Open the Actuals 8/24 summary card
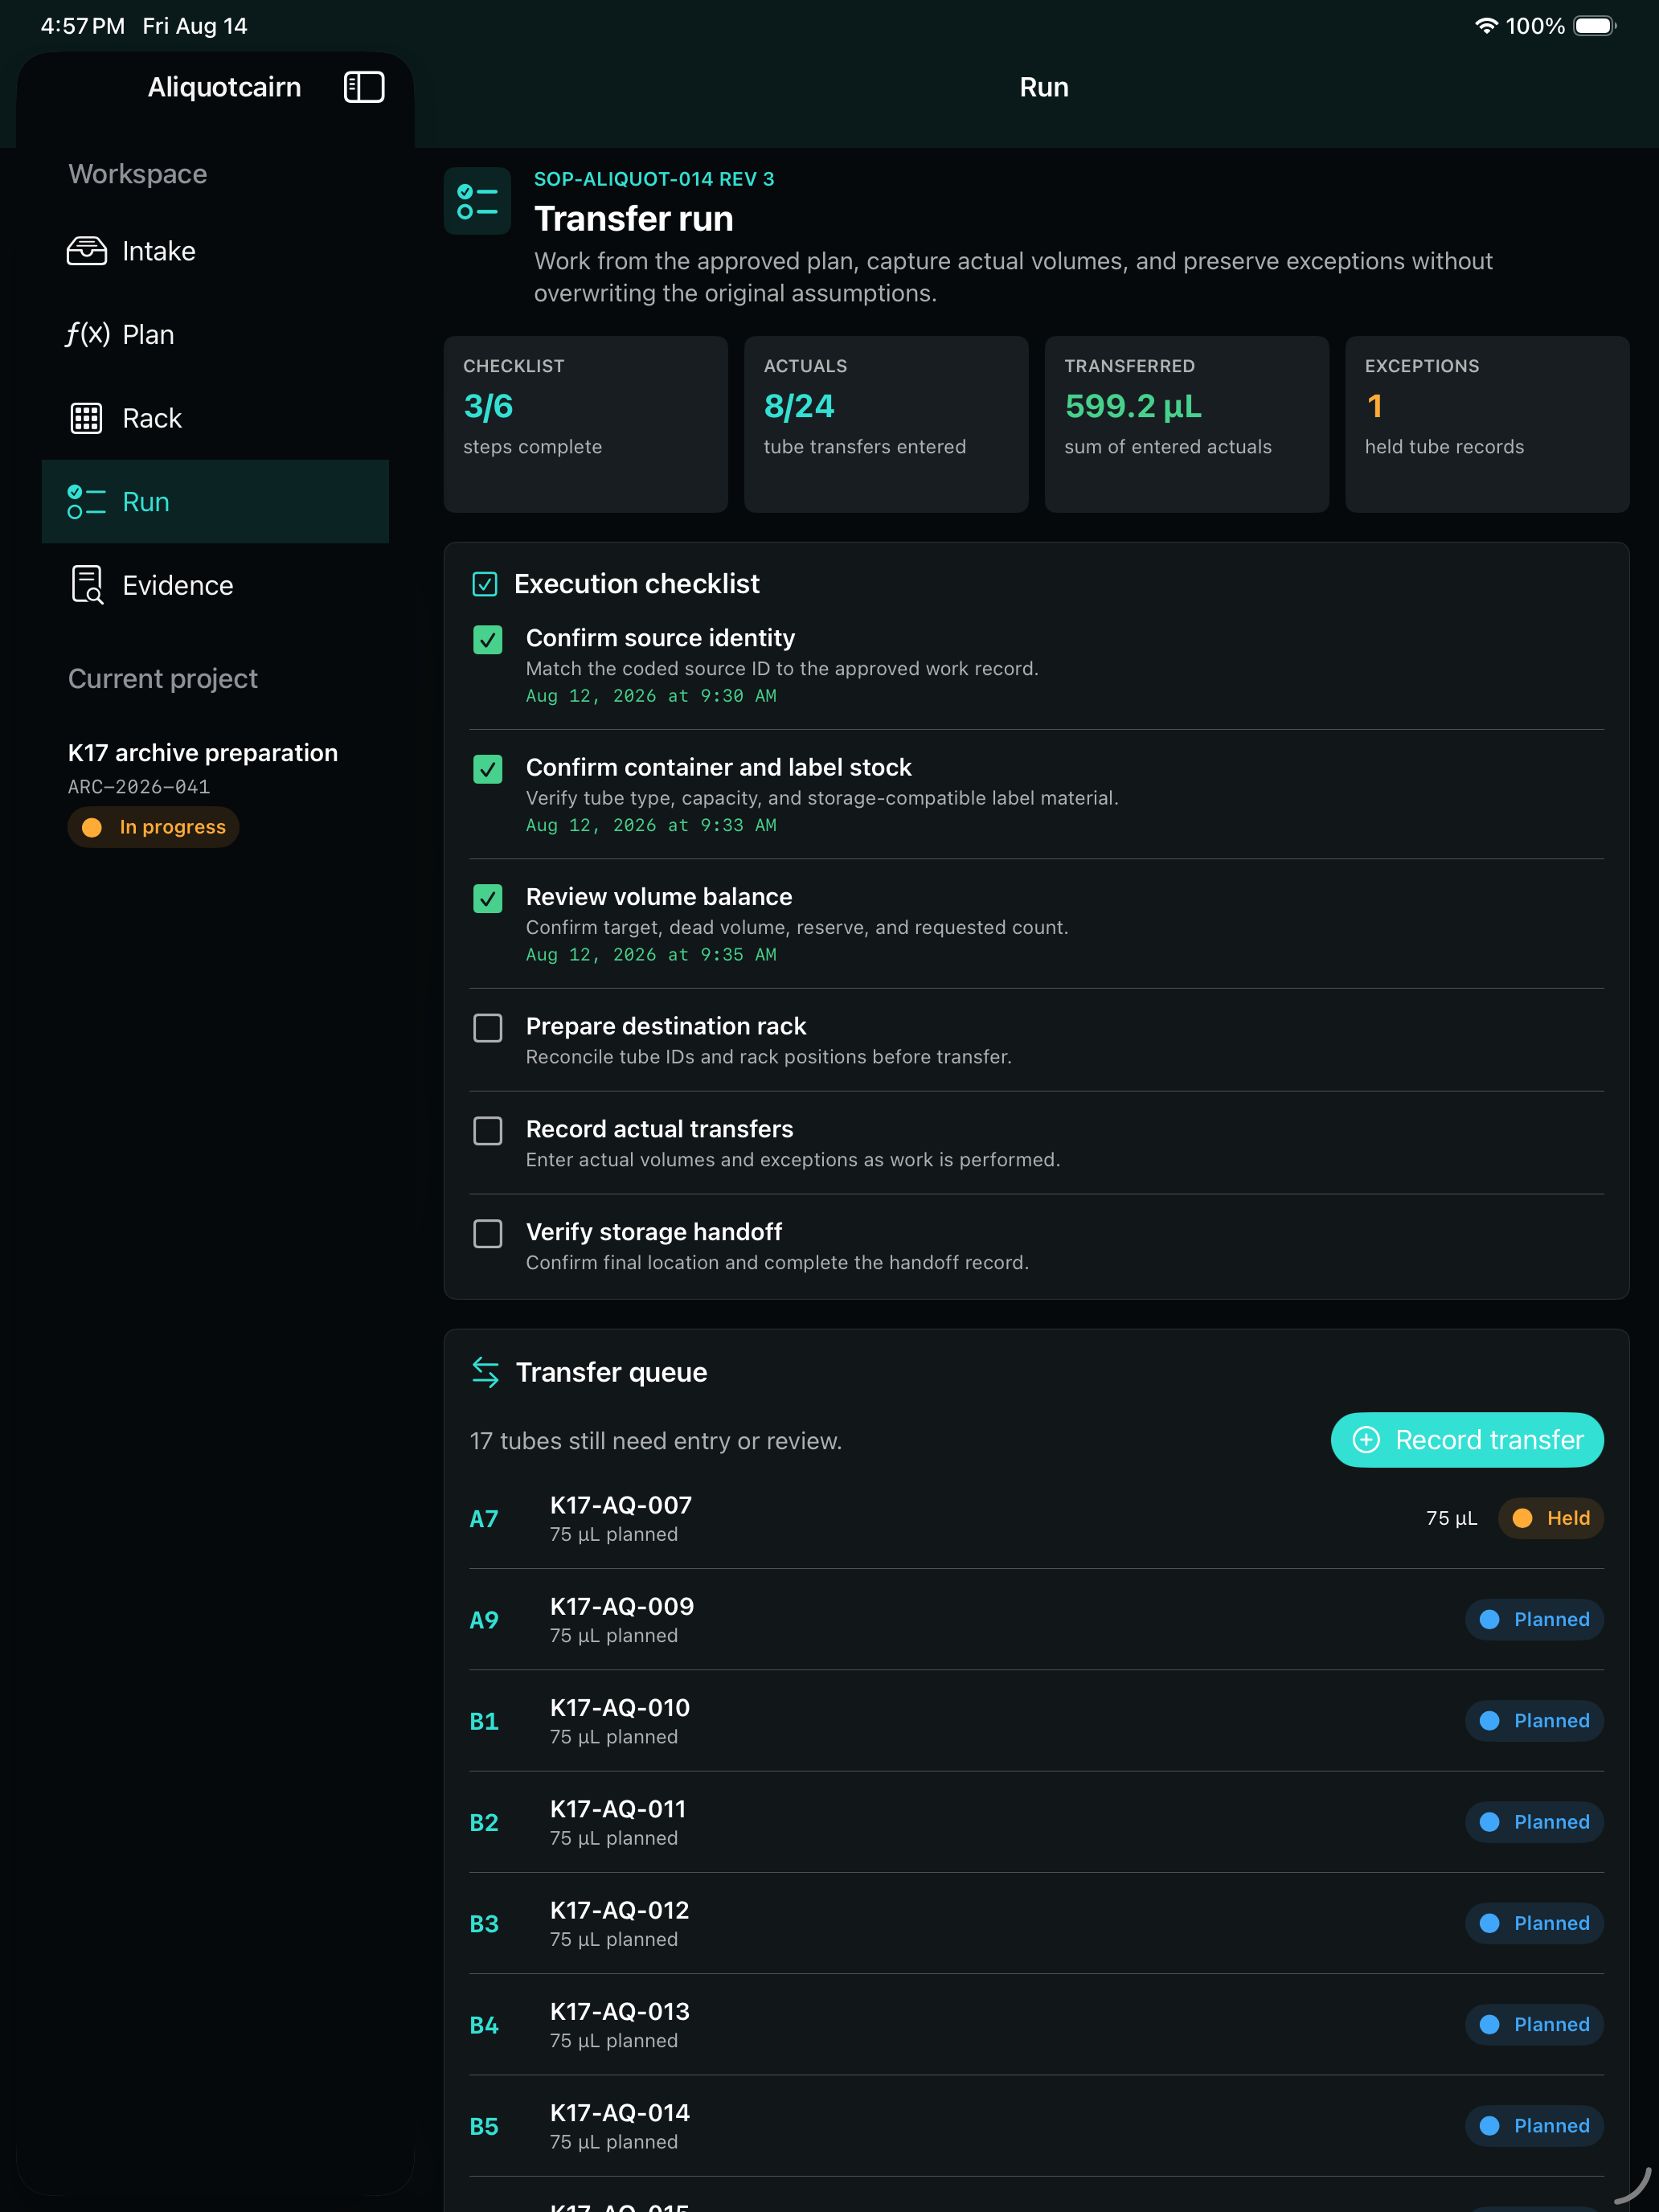 pos(886,424)
